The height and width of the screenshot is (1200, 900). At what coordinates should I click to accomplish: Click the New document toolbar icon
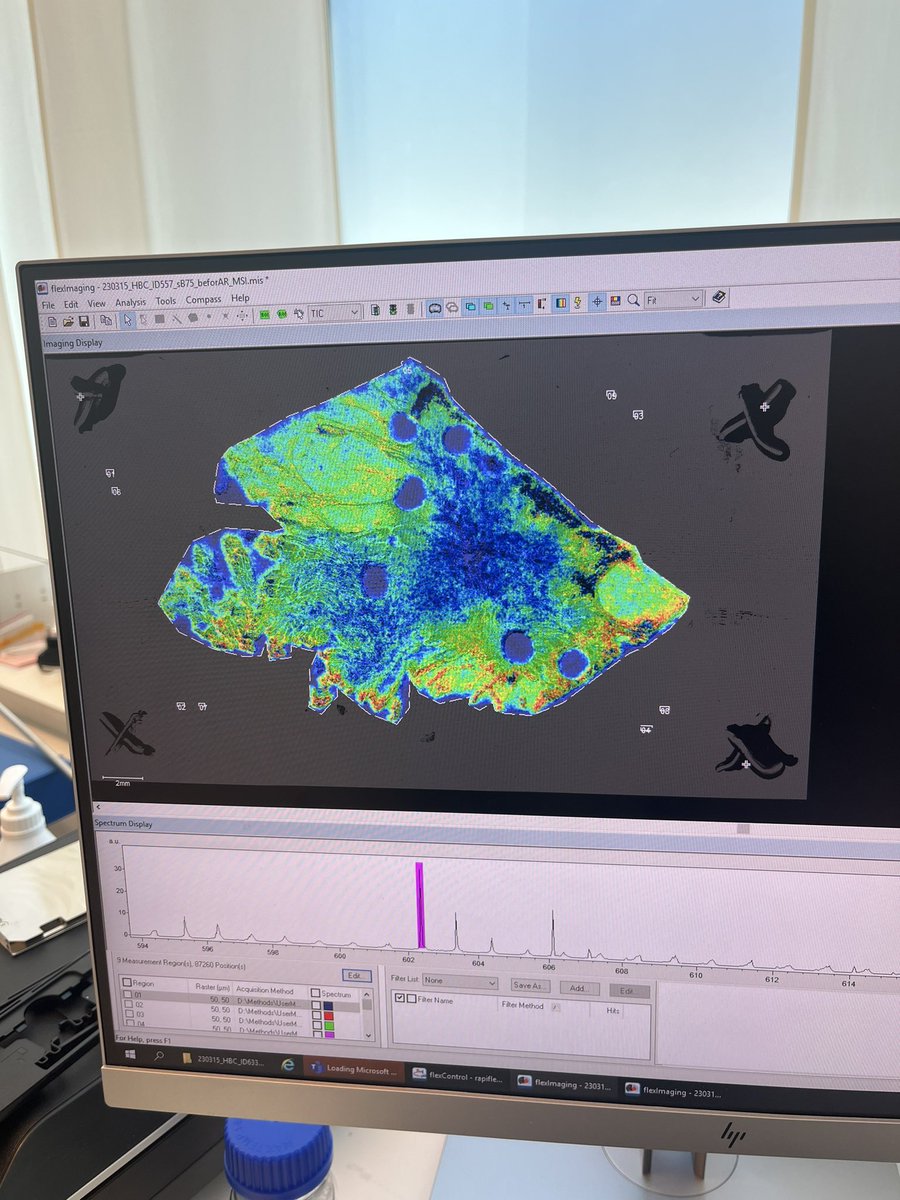click(51, 321)
